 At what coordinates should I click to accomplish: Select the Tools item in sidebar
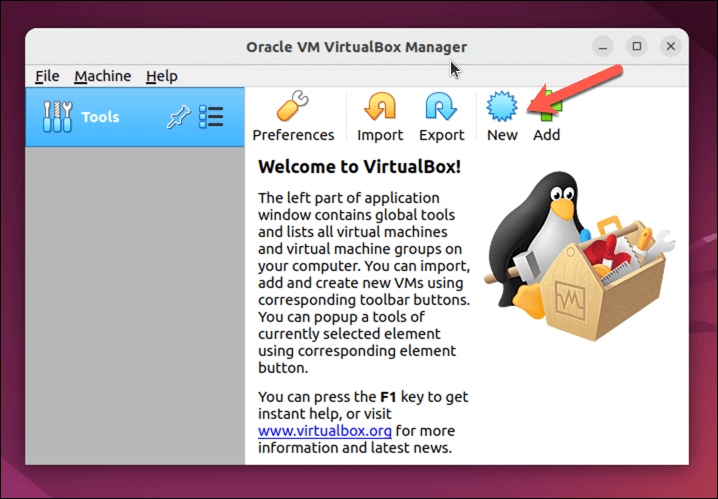(135, 117)
